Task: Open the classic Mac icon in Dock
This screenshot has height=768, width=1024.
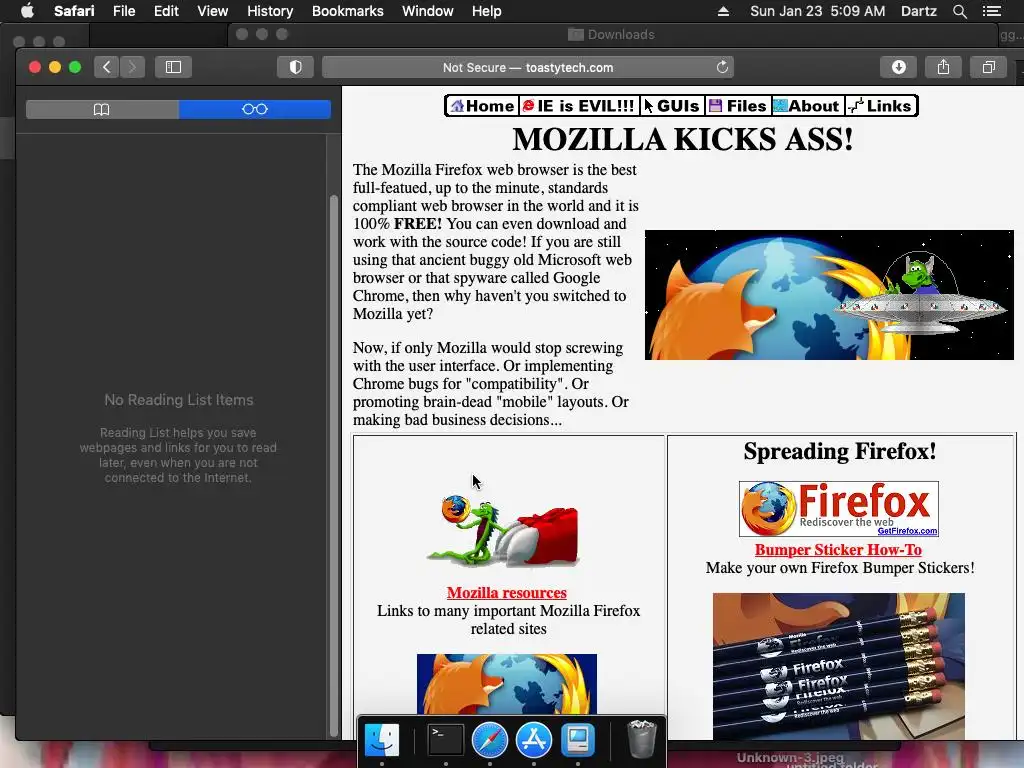Action: 578,741
